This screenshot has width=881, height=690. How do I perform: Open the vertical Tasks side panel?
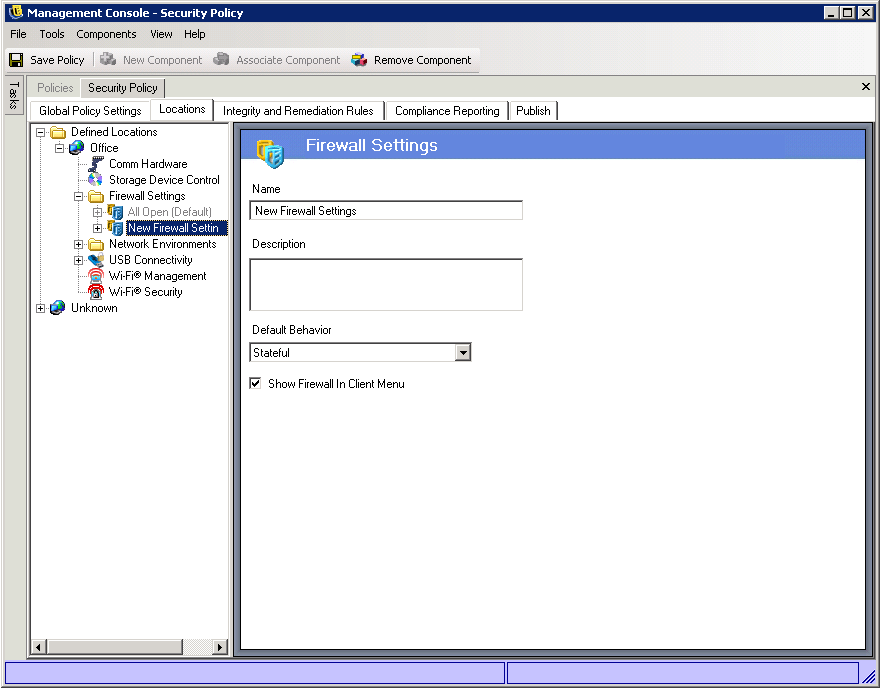[14, 96]
